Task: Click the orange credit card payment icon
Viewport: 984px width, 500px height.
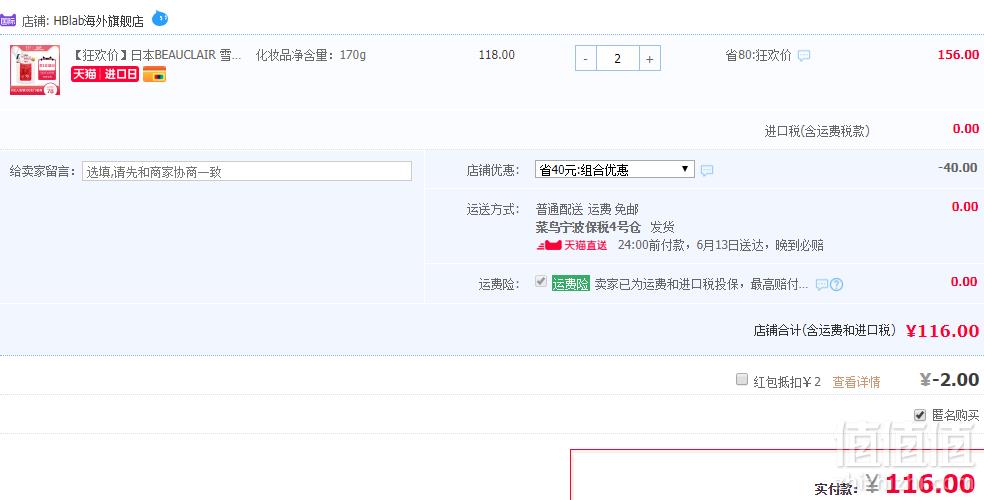Action: click(x=154, y=74)
